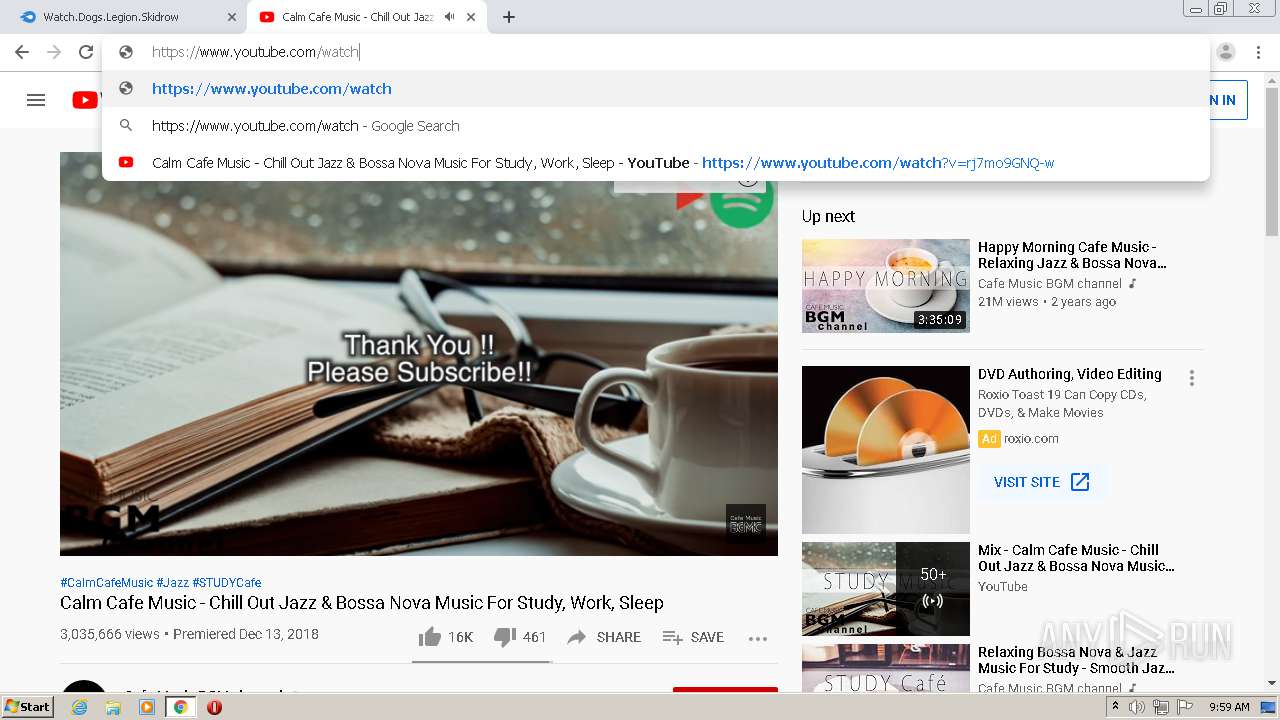1280x720 pixels.
Task: Select the Calm Cafe Music history suggestion
Action: click(656, 163)
